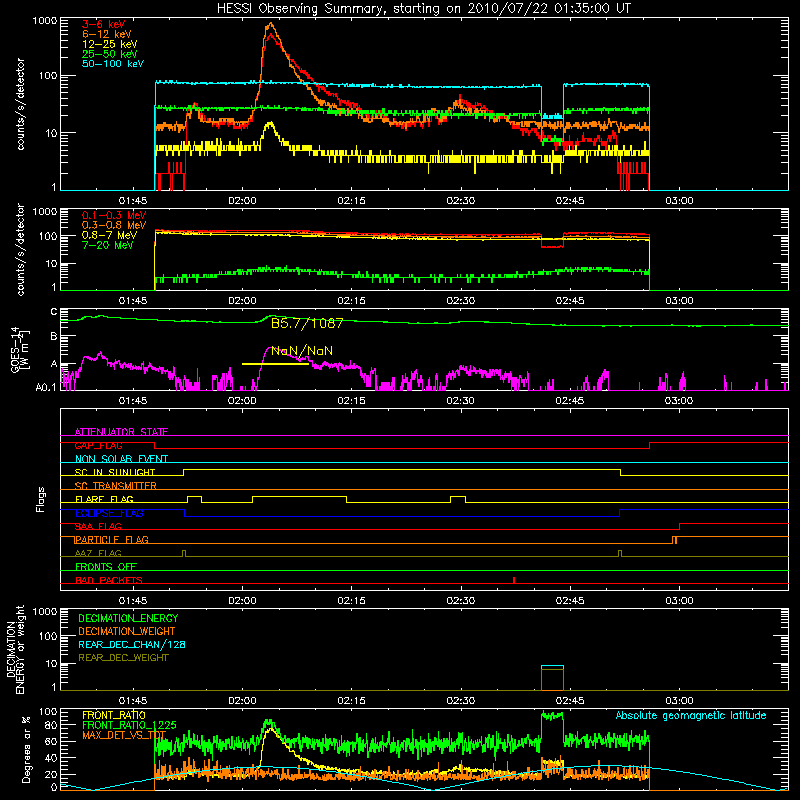Click the DECIMATION_ENERGY legend entry
The width and height of the screenshot is (800, 800).
(x=128, y=618)
